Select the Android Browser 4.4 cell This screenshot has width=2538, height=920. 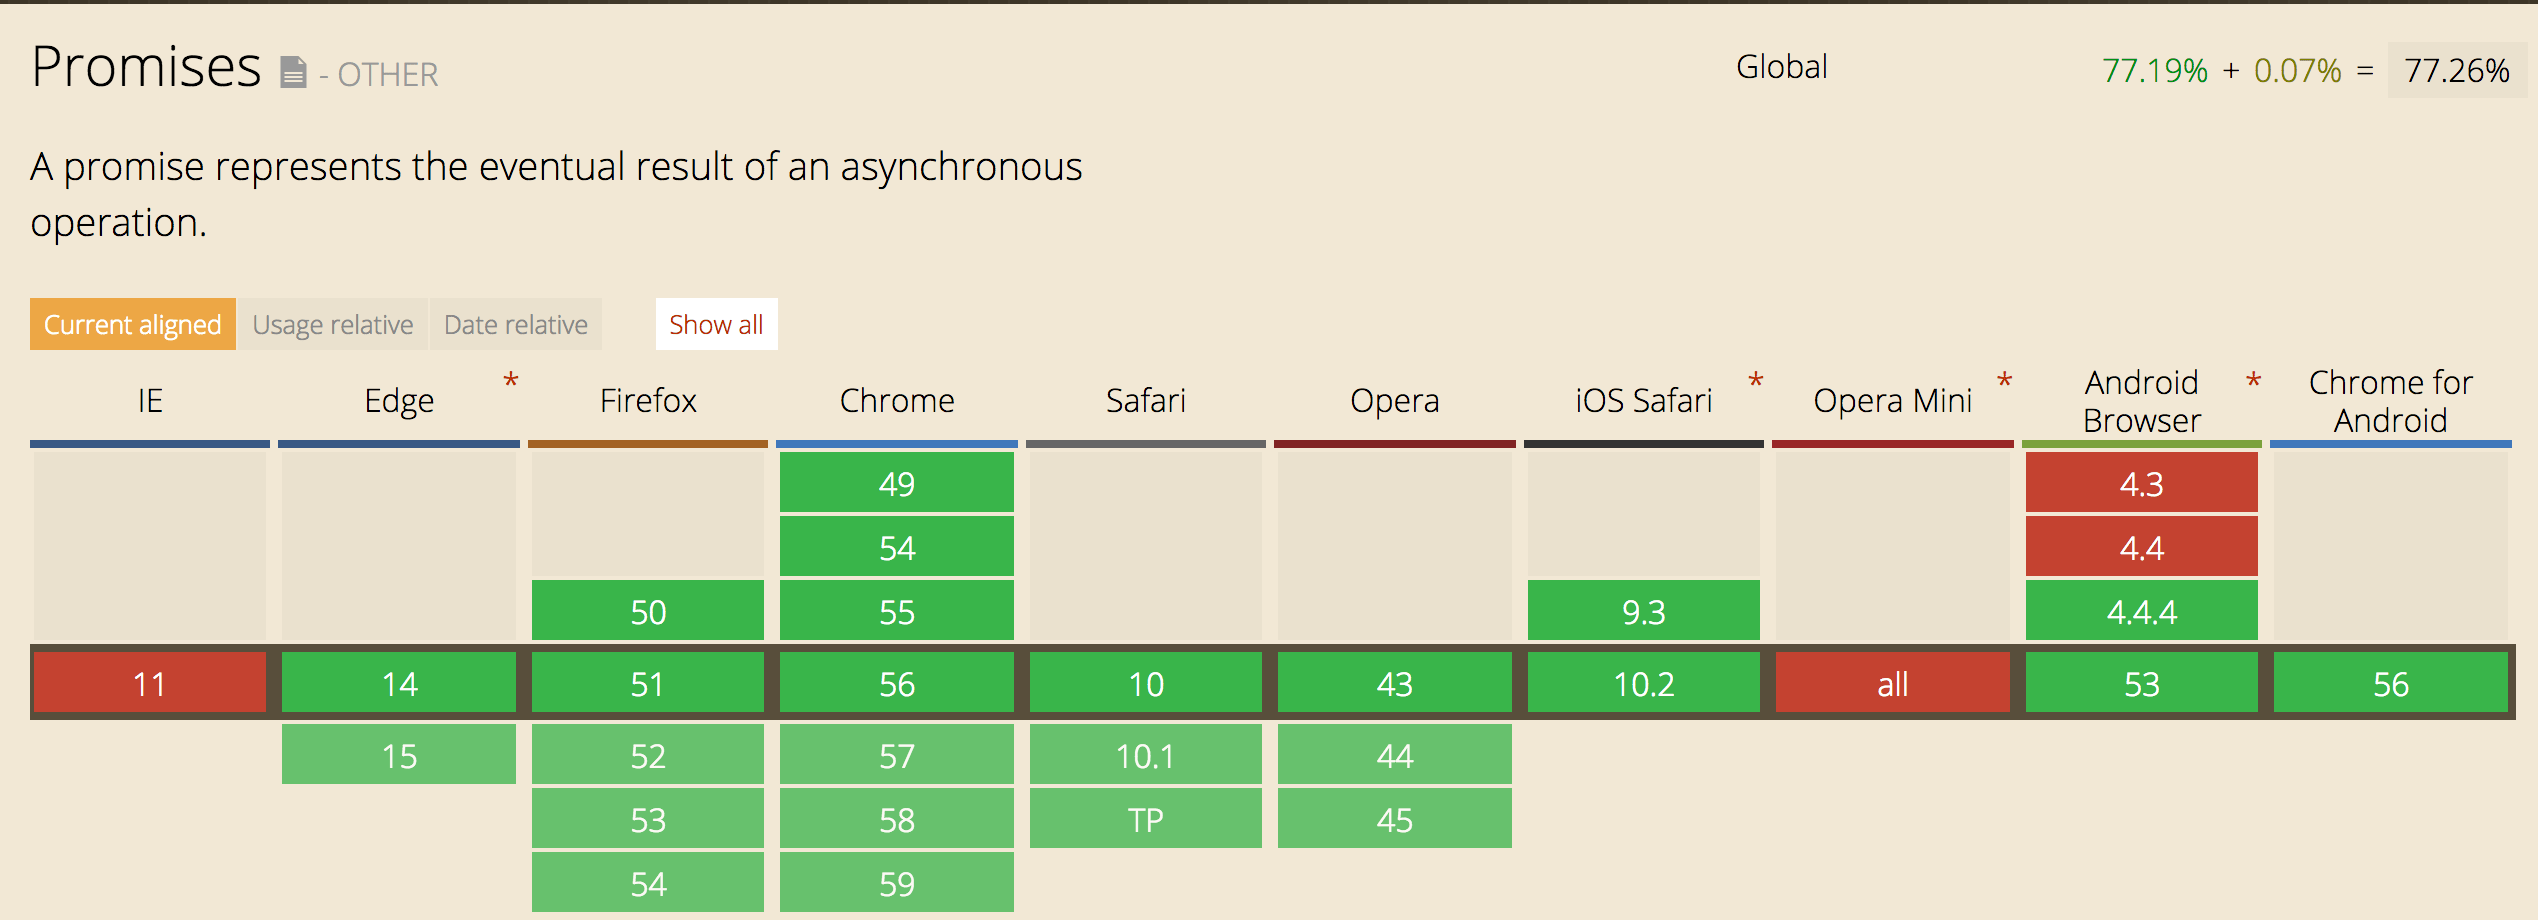pos(2142,547)
